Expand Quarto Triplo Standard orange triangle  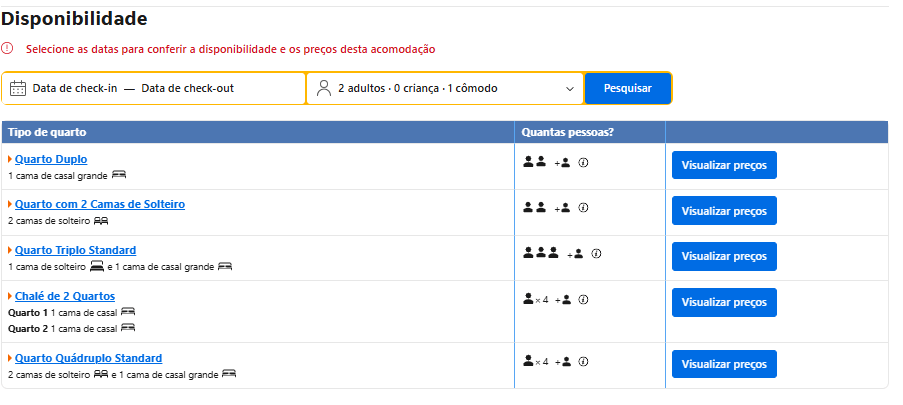[x=10, y=250]
